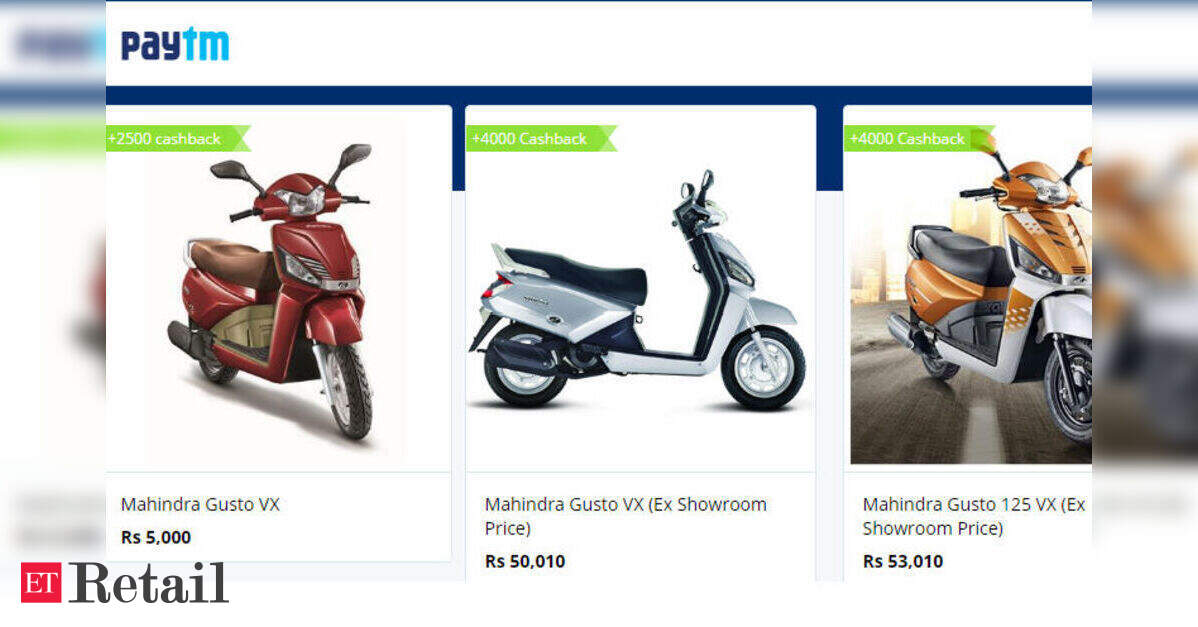The height and width of the screenshot is (627, 1198).
Task: Open the Mahindra Gusto 125 VX title link
Action: (x=973, y=515)
